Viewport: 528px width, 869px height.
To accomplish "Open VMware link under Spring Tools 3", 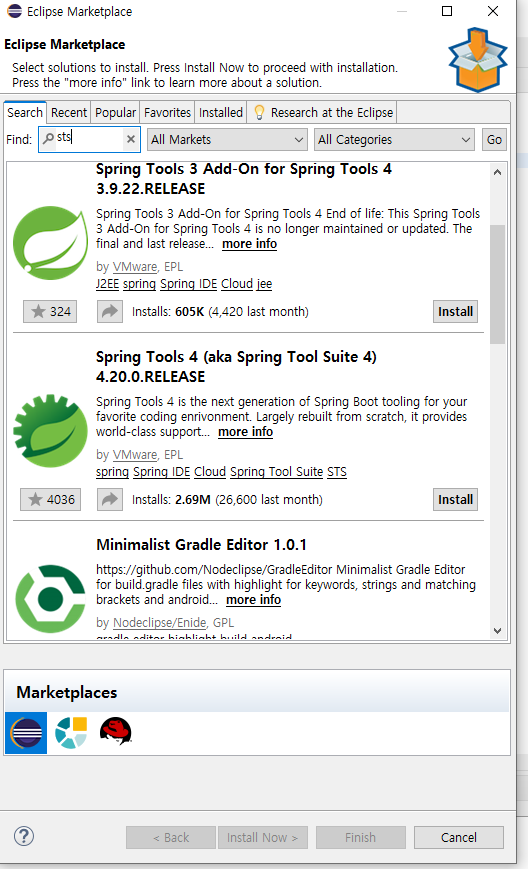I will coord(135,267).
